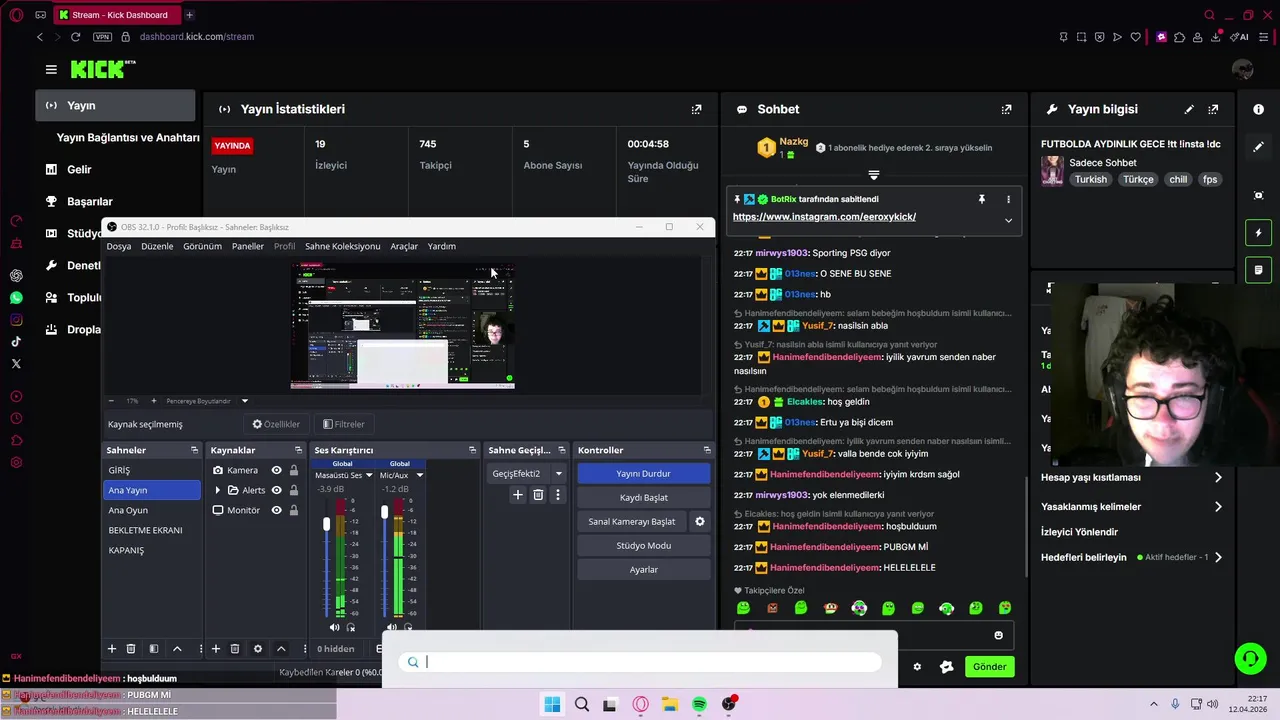Open chat settings gear next to Gönder
The width and height of the screenshot is (1280, 720).
tap(917, 667)
